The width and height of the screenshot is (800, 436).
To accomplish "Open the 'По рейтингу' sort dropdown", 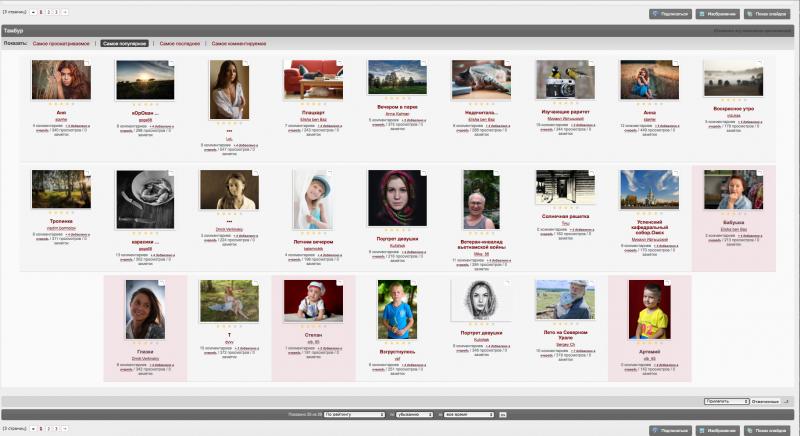I will coord(354,415).
